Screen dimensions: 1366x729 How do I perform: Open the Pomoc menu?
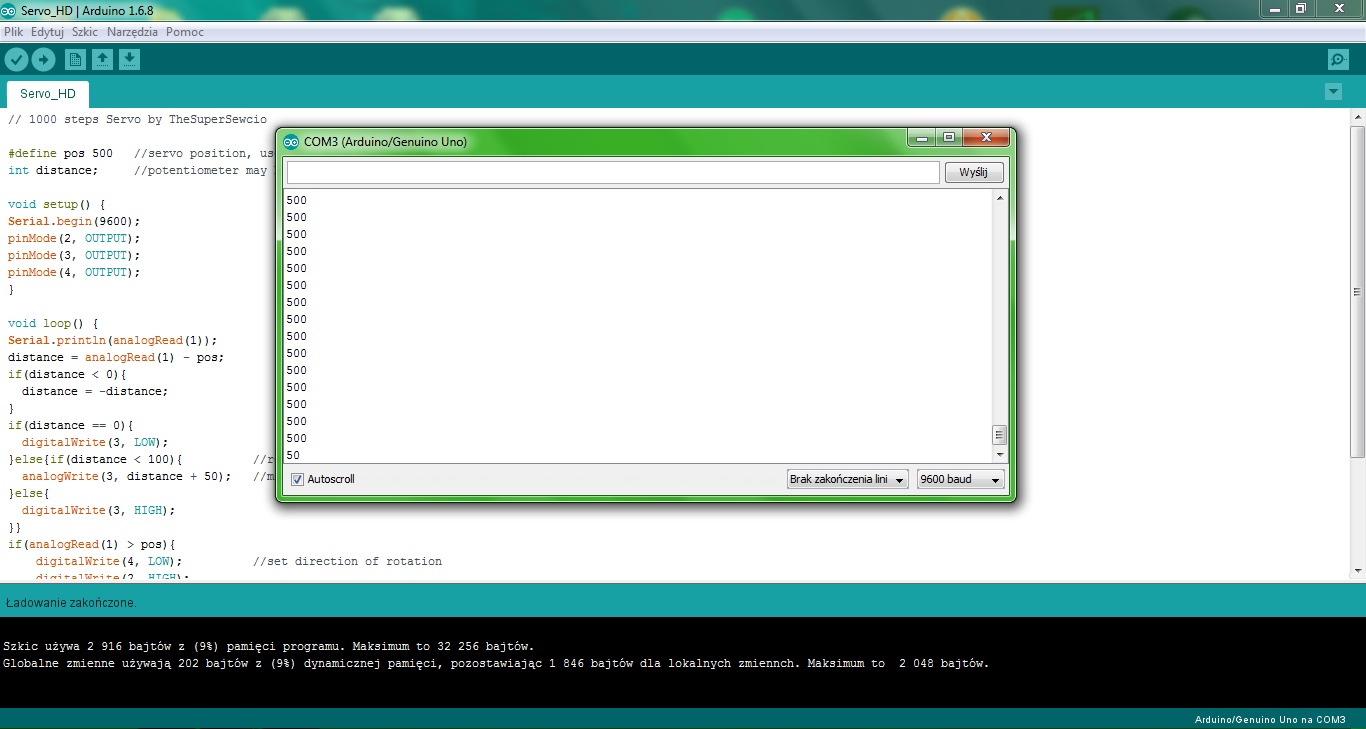tap(185, 32)
